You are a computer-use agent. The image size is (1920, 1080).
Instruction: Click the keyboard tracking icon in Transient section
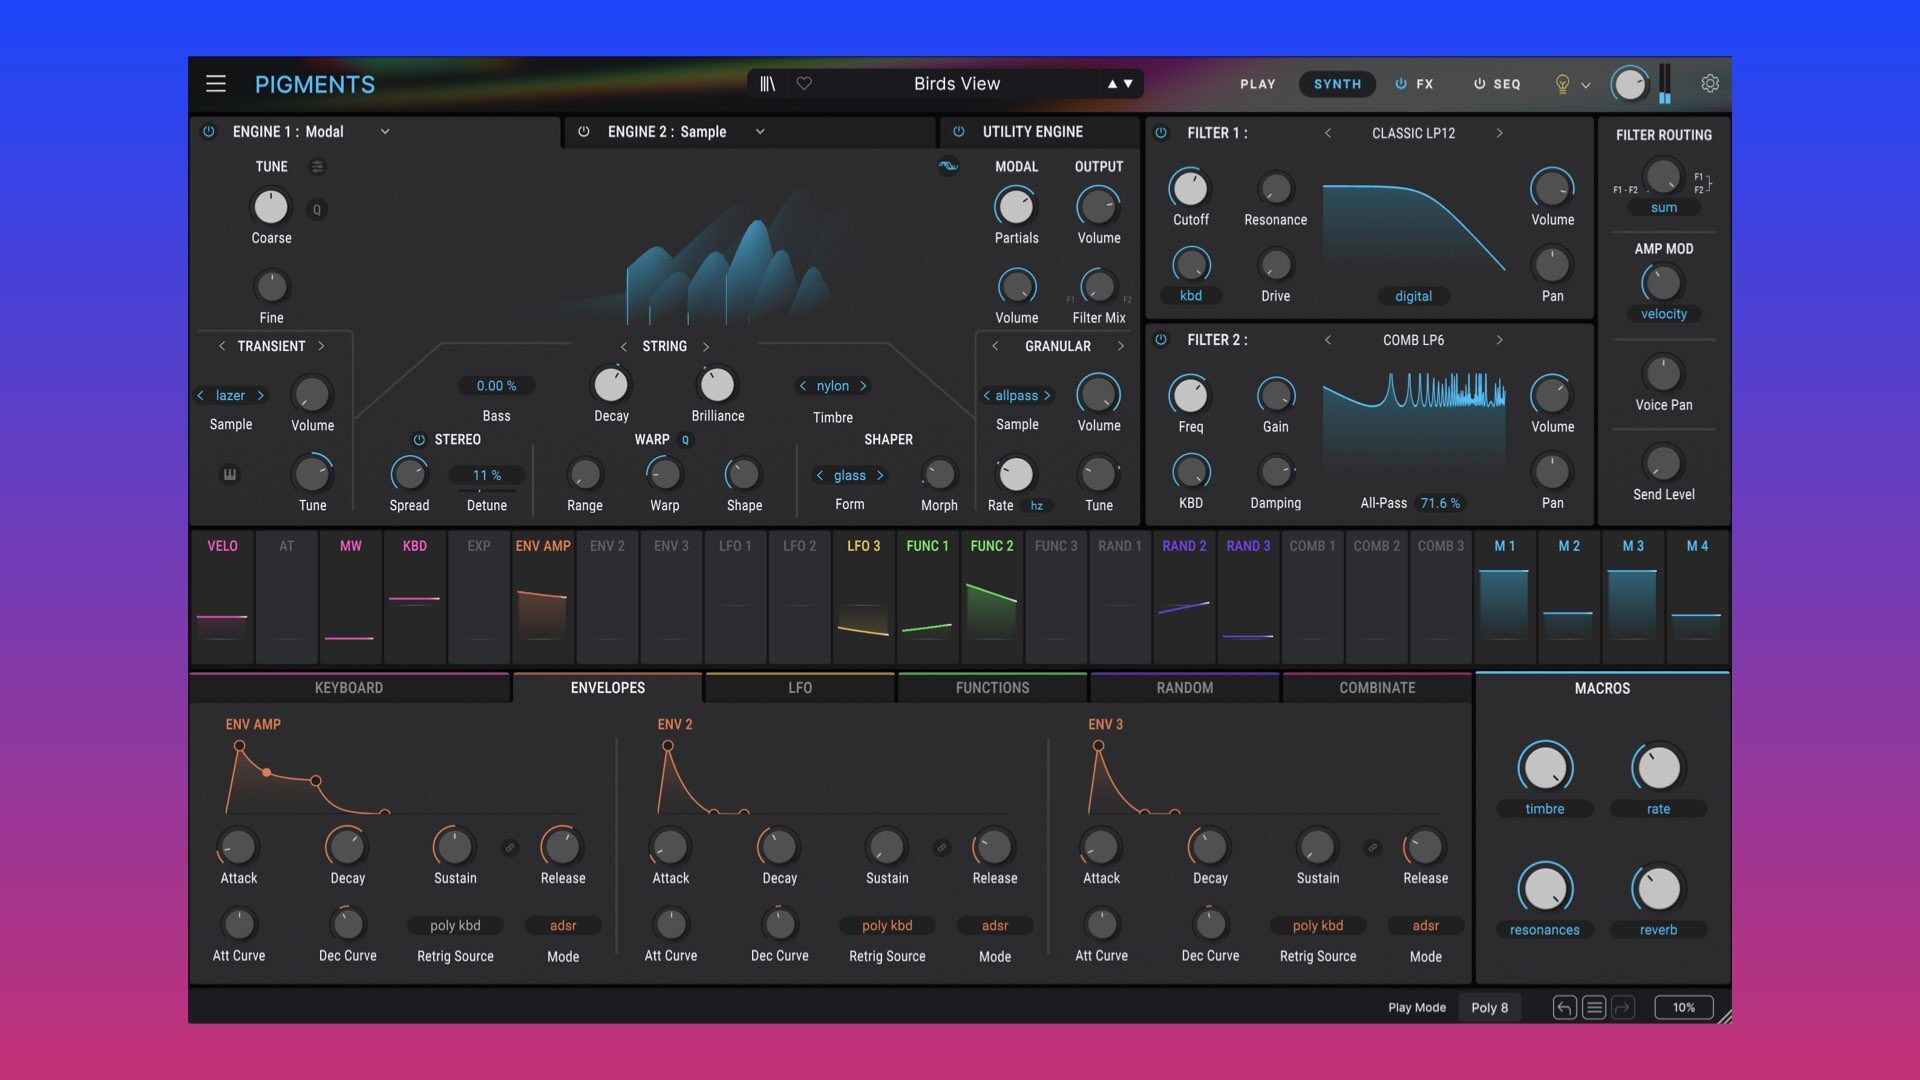(230, 475)
